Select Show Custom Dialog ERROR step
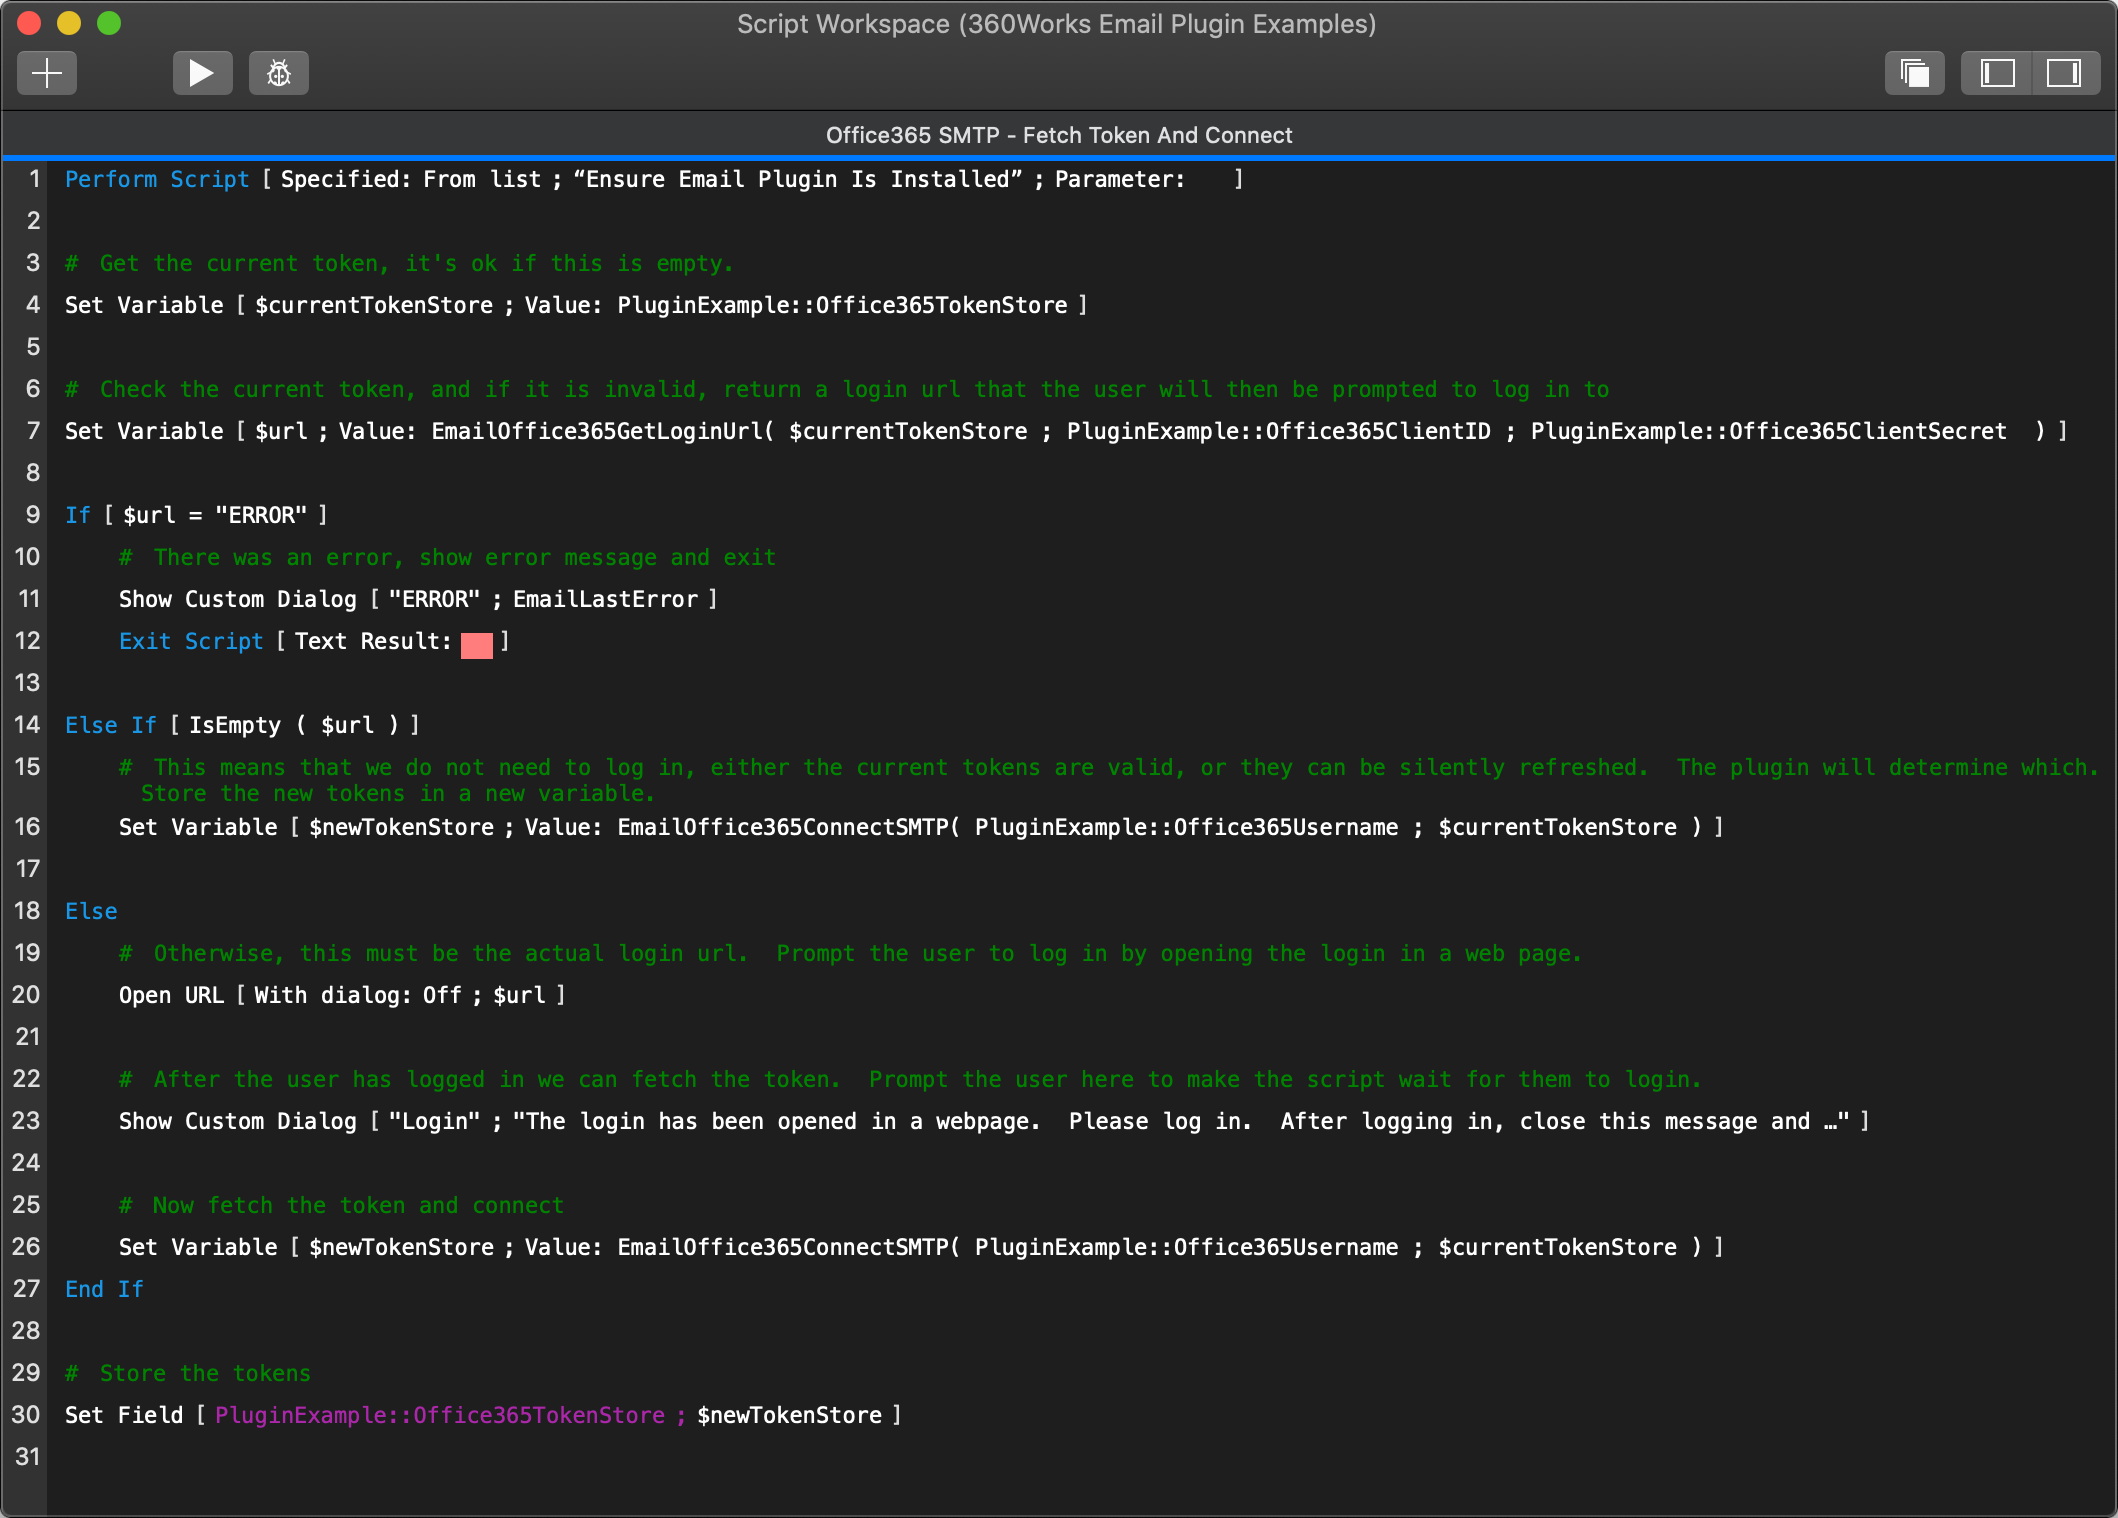Image resolution: width=2118 pixels, height=1518 pixels. [x=418, y=599]
